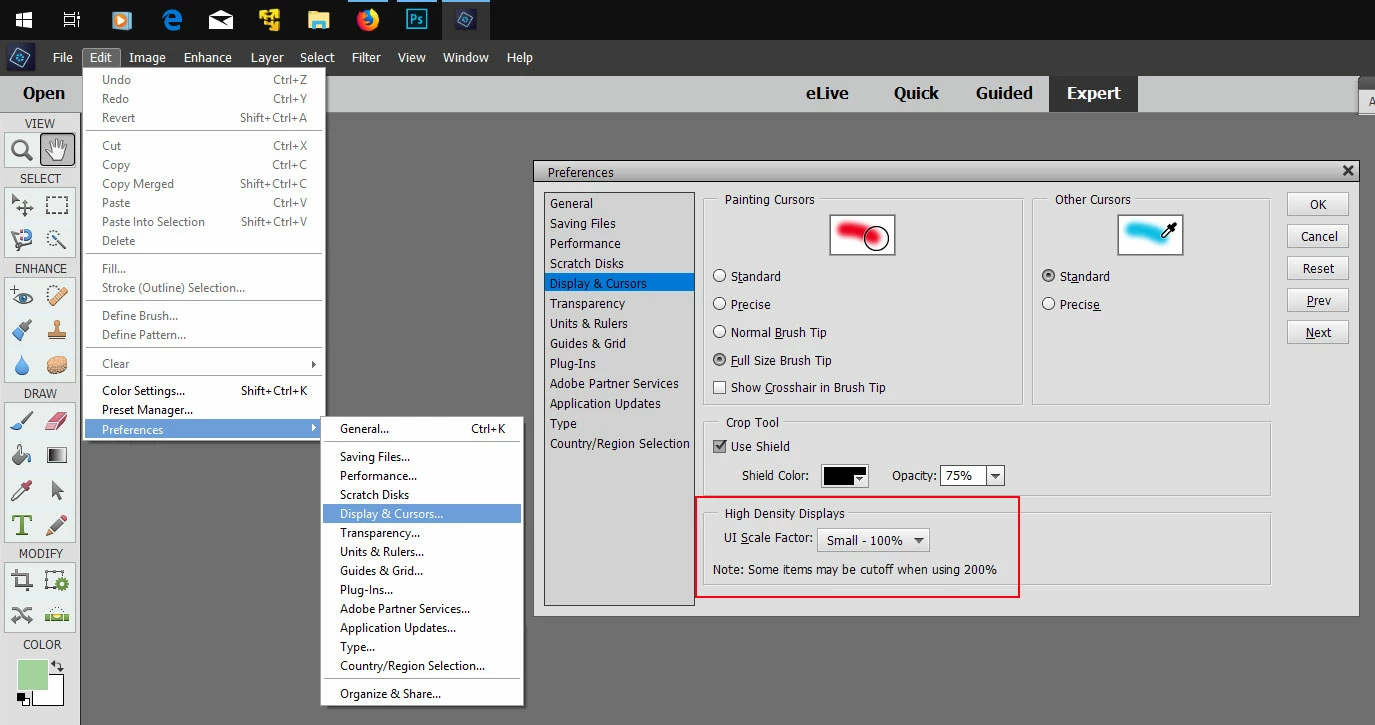The height and width of the screenshot is (725, 1375).
Task: Toggle the Use Shield checkbox
Action: [x=720, y=446]
